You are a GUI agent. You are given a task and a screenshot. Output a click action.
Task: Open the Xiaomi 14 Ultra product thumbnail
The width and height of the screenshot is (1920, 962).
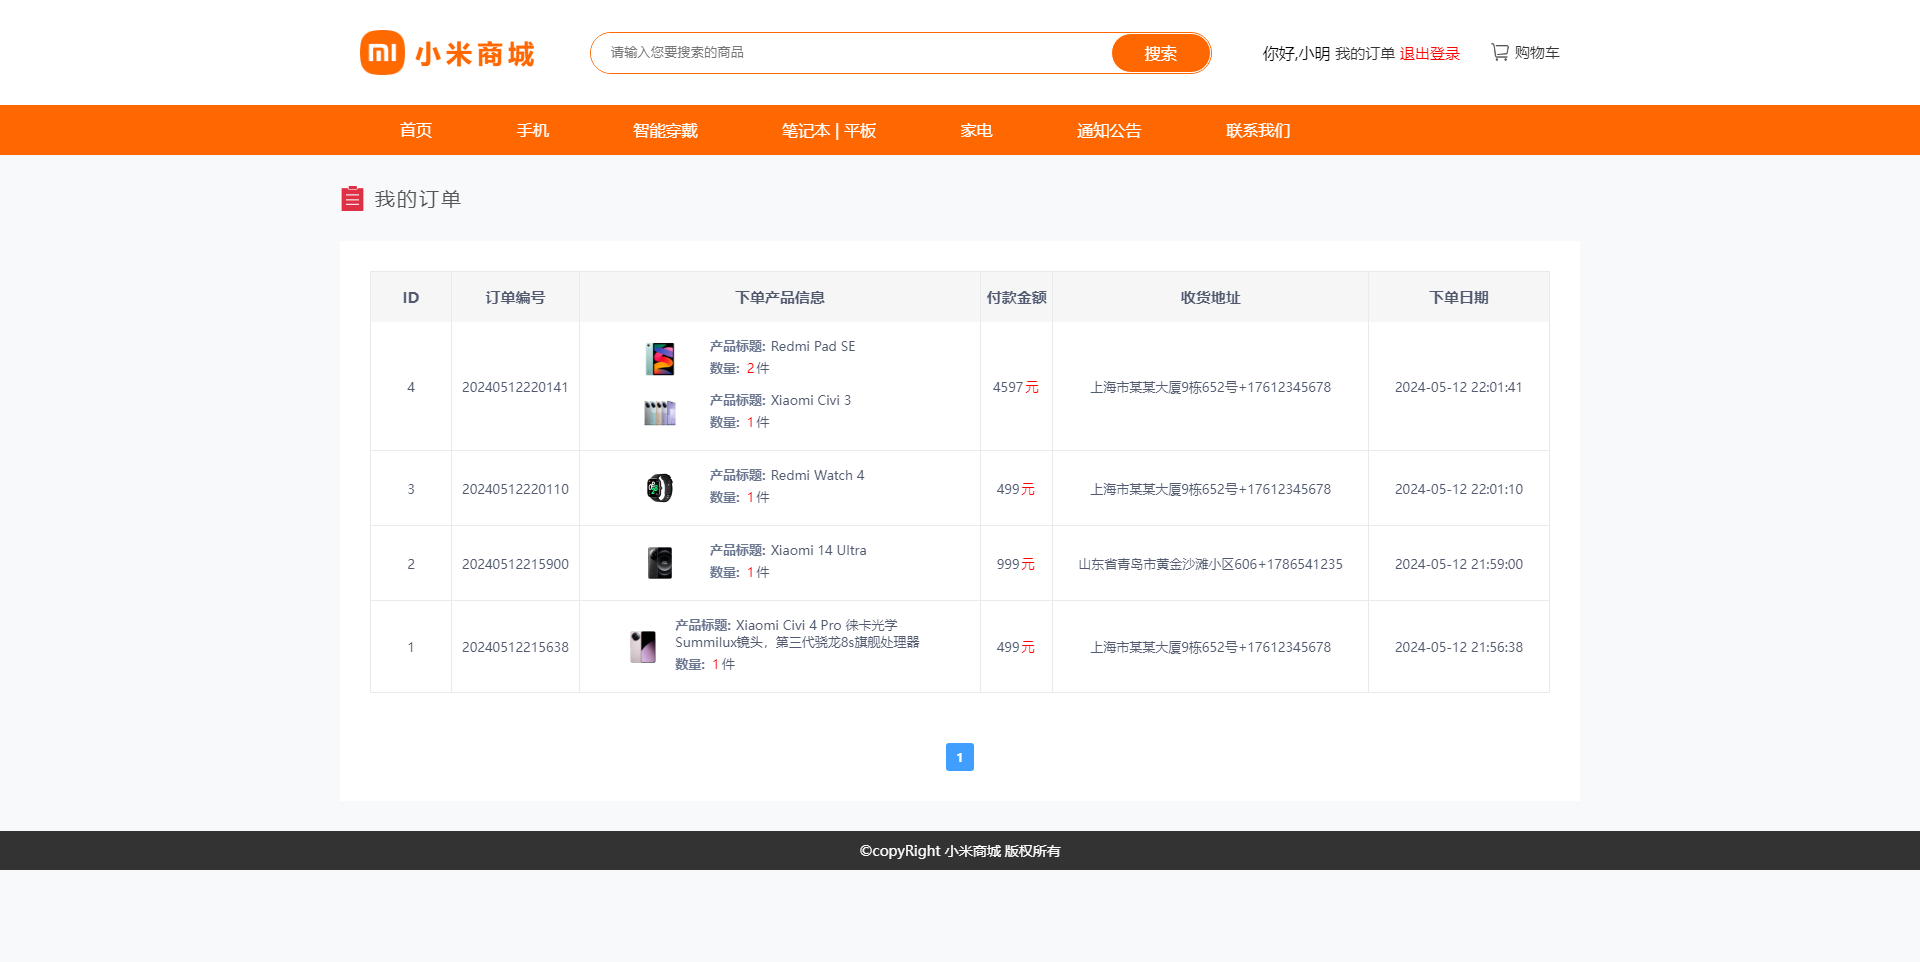(x=660, y=563)
